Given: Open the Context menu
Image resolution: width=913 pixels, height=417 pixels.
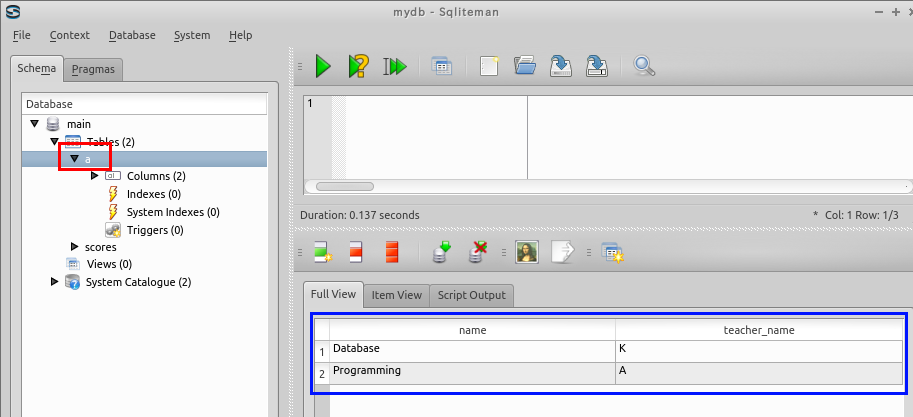Looking at the screenshot, I should coord(69,35).
